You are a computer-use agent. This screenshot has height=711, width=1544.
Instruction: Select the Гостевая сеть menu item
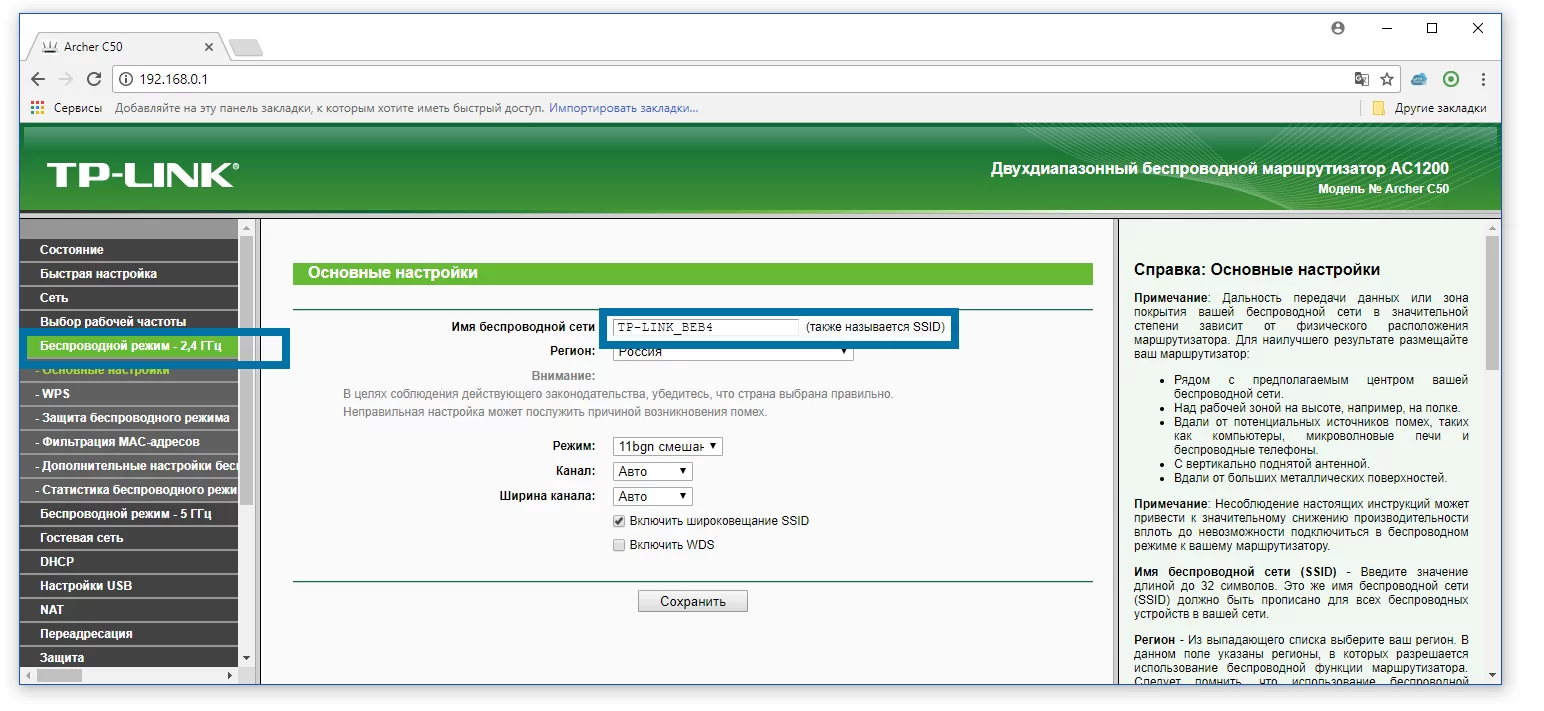pyautogui.click(x=82, y=538)
